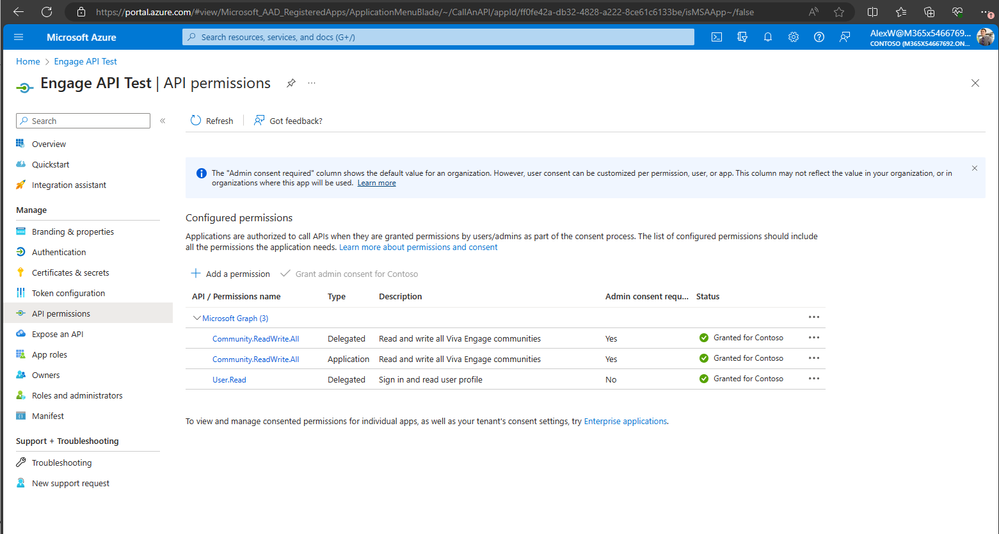Open more options ellipsis beside page title

312,83
